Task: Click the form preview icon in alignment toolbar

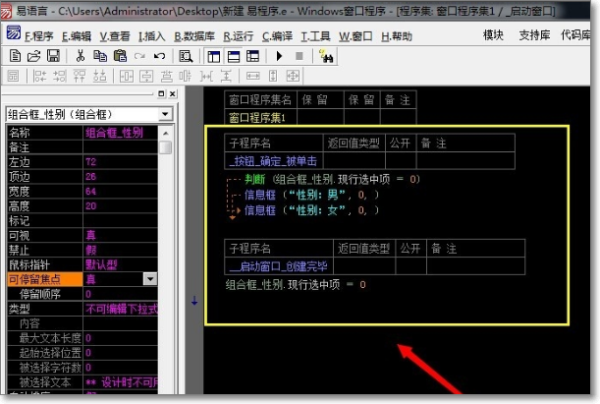Action: (13, 76)
